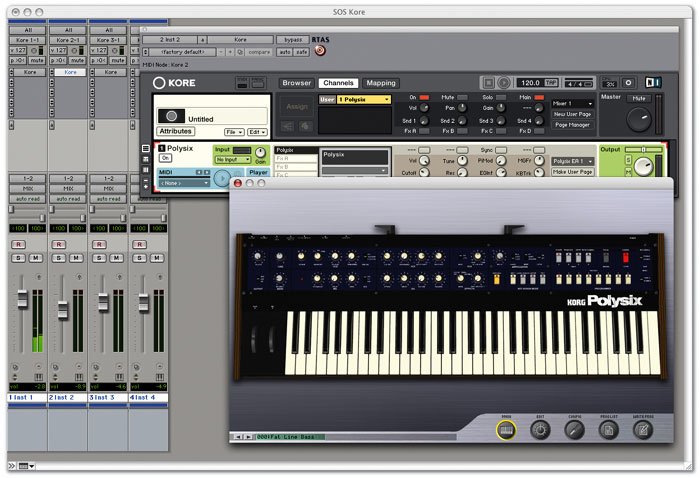Click the Kore list view sidebar icon
This screenshot has width=700, height=478.
146,149
